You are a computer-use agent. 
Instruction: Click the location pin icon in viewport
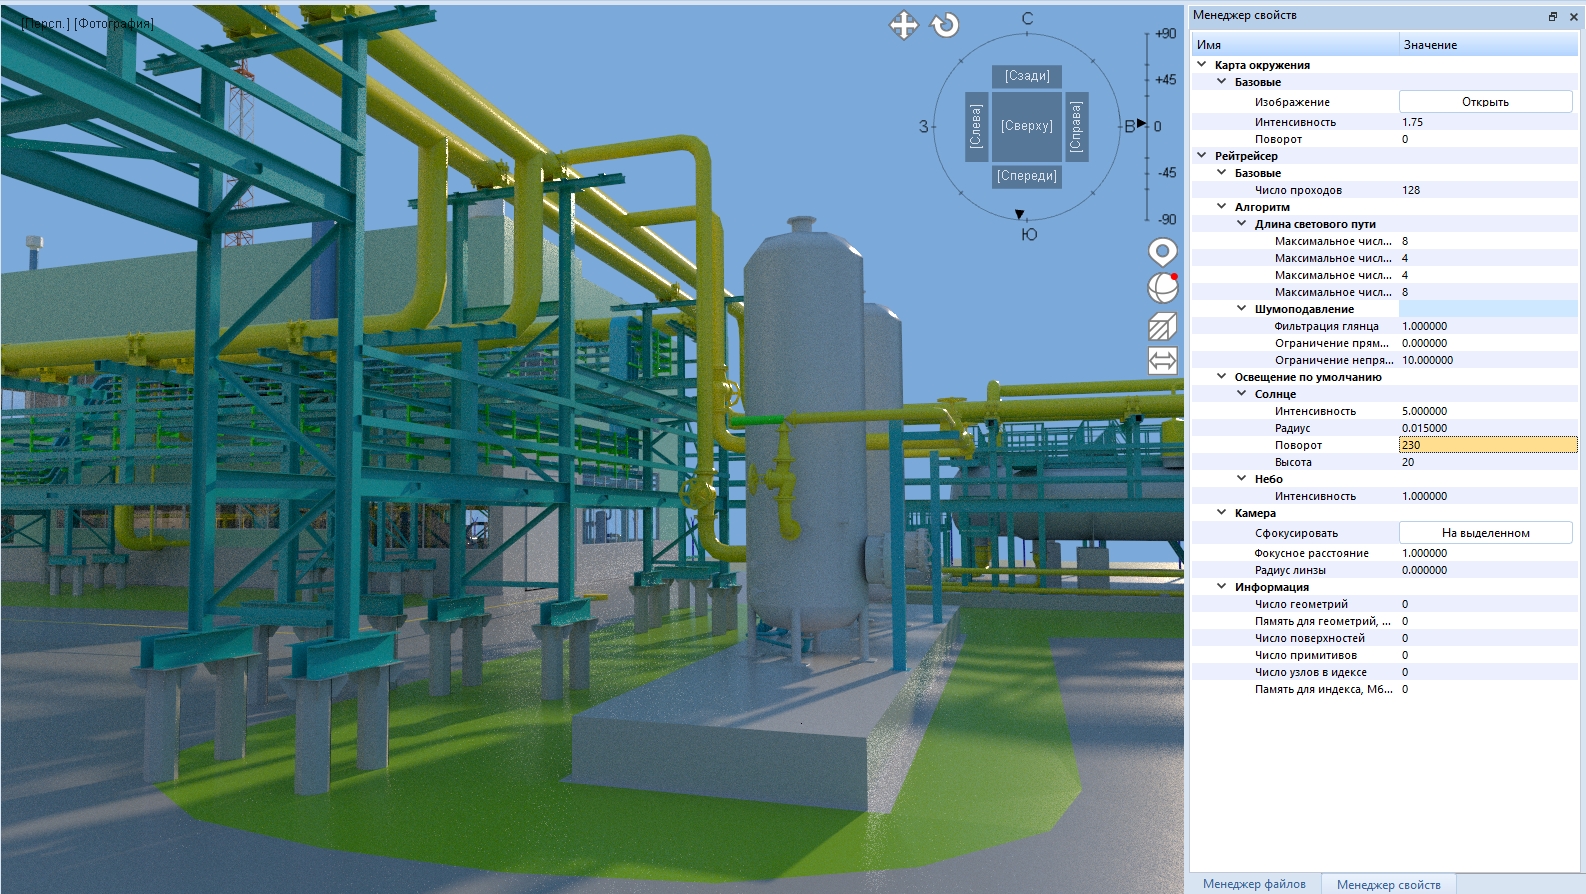click(1162, 252)
